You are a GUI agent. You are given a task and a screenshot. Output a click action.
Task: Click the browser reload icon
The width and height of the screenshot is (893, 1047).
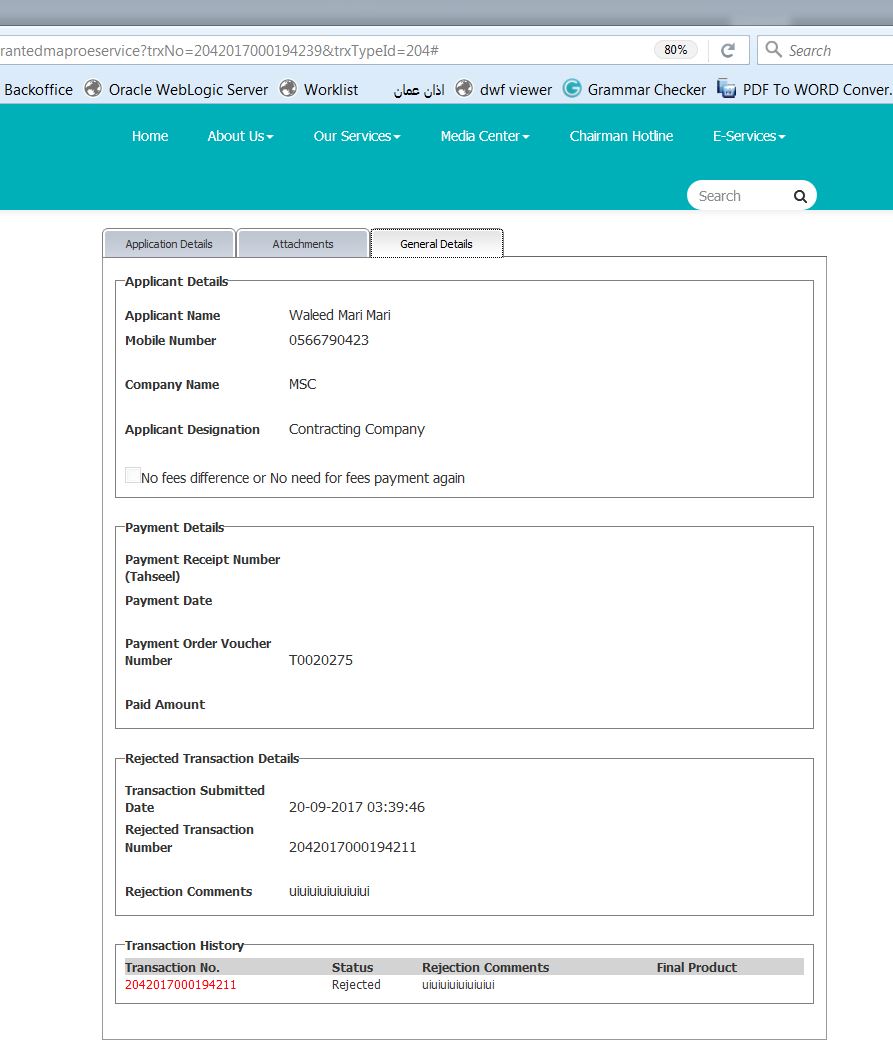coord(728,50)
